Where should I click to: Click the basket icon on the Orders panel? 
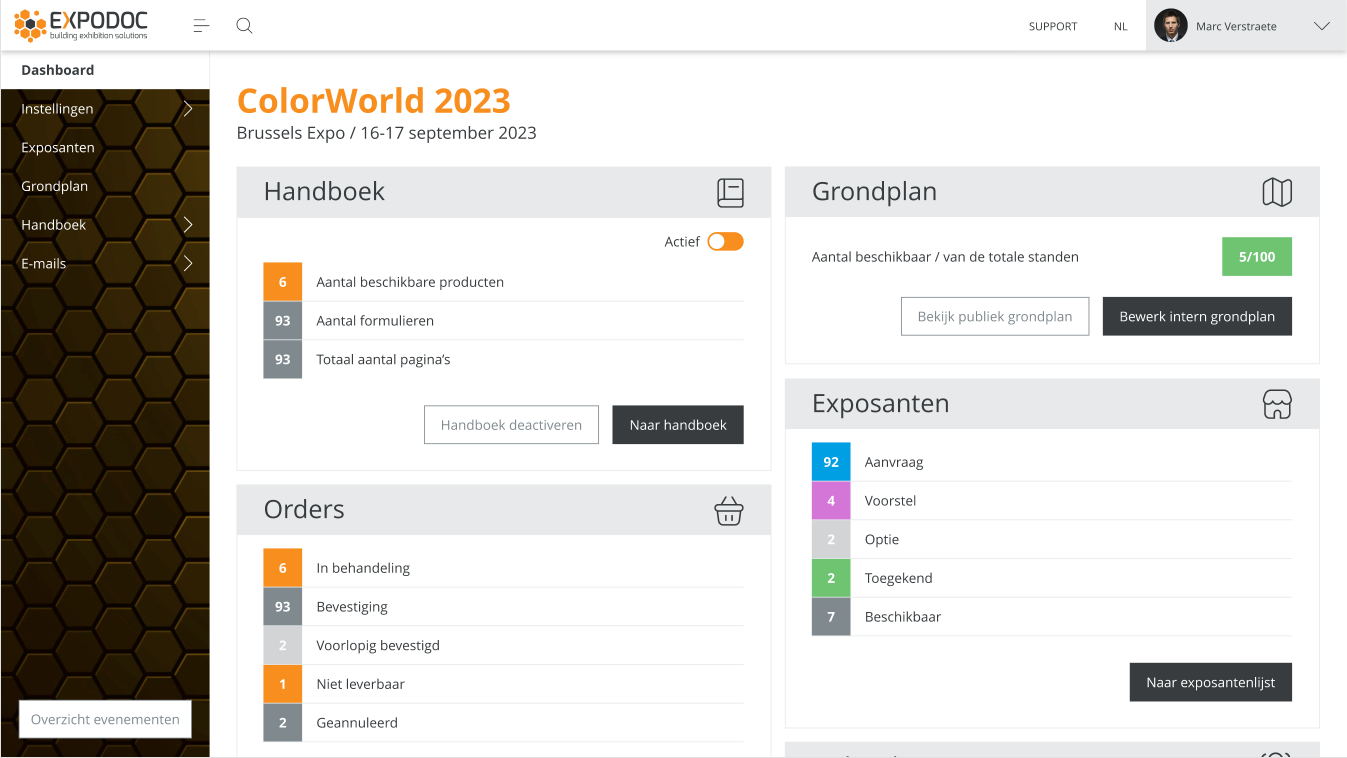(x=729, y=510)
